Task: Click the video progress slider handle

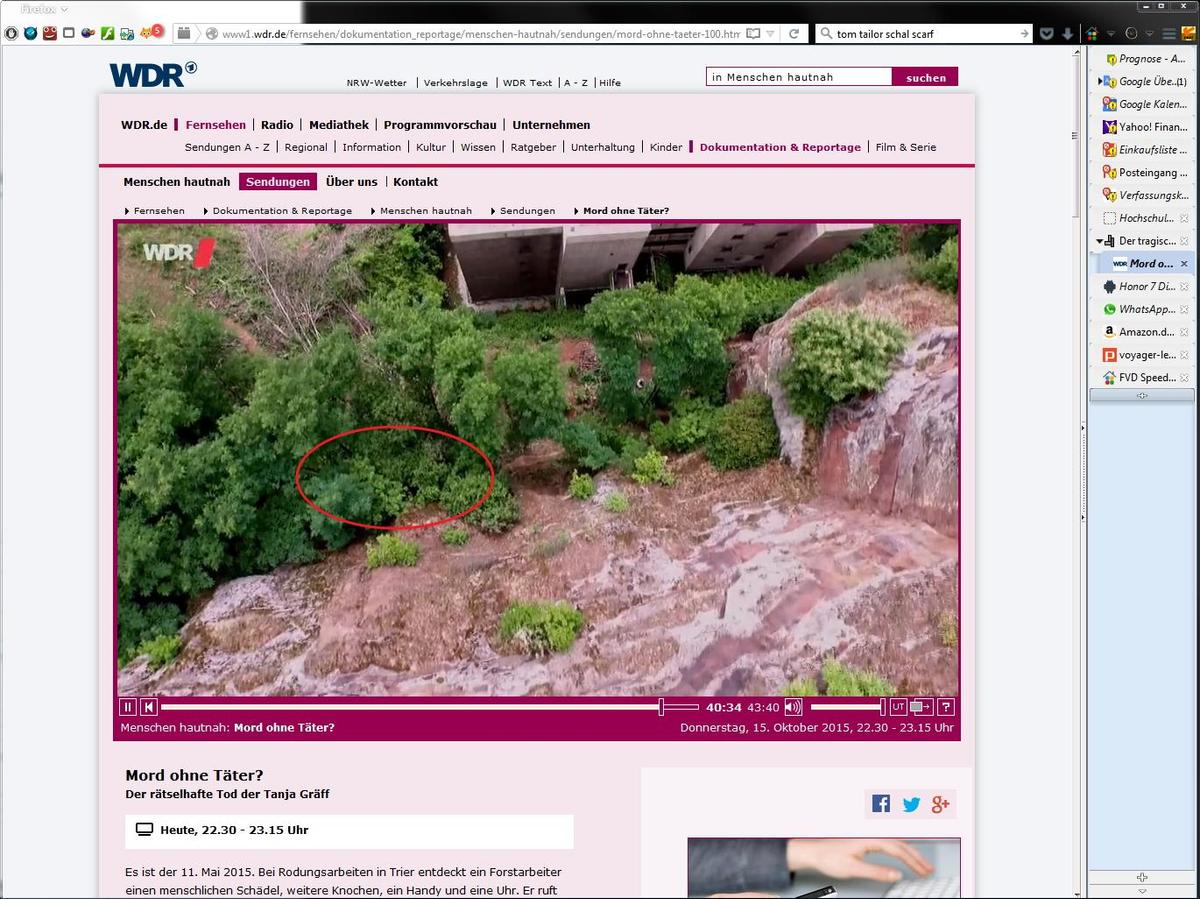Action: pos(661,707)
